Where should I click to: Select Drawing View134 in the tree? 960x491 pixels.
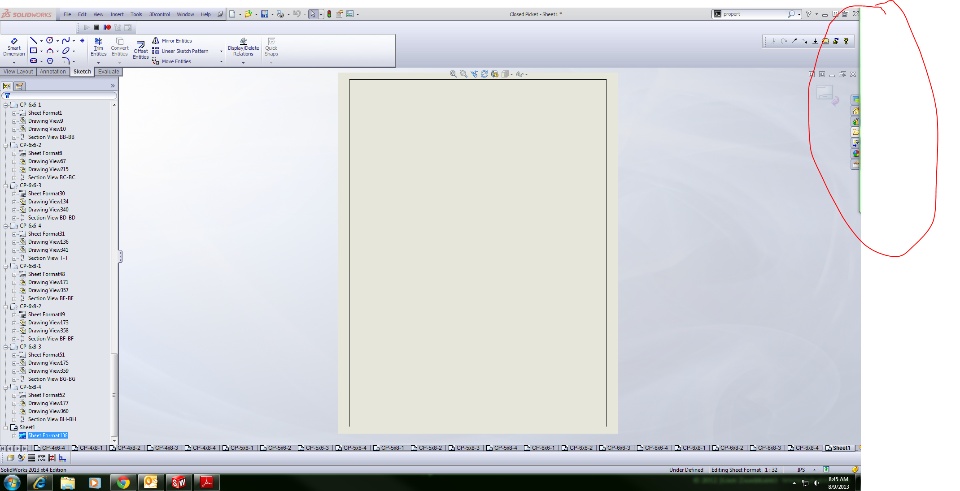coord(48,201)
